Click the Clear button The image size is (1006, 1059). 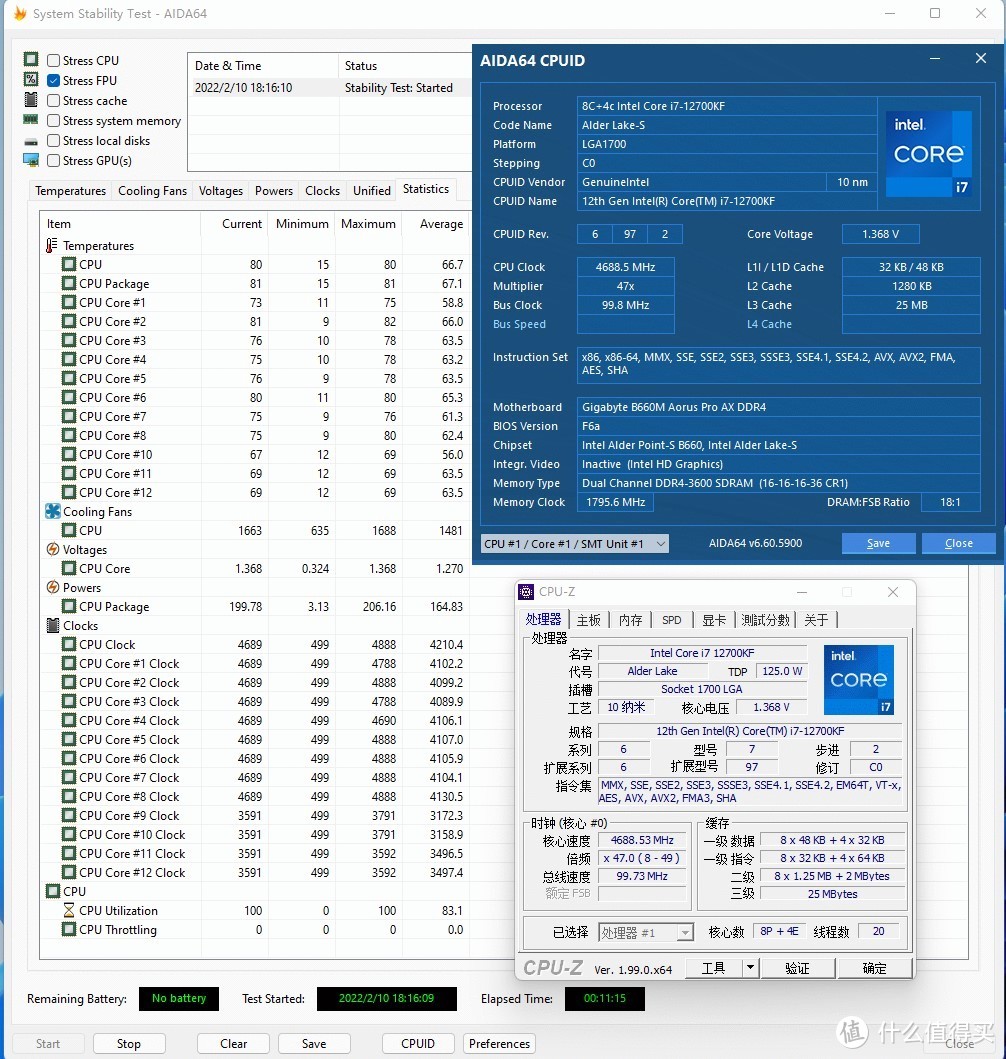click(234, 1043)
